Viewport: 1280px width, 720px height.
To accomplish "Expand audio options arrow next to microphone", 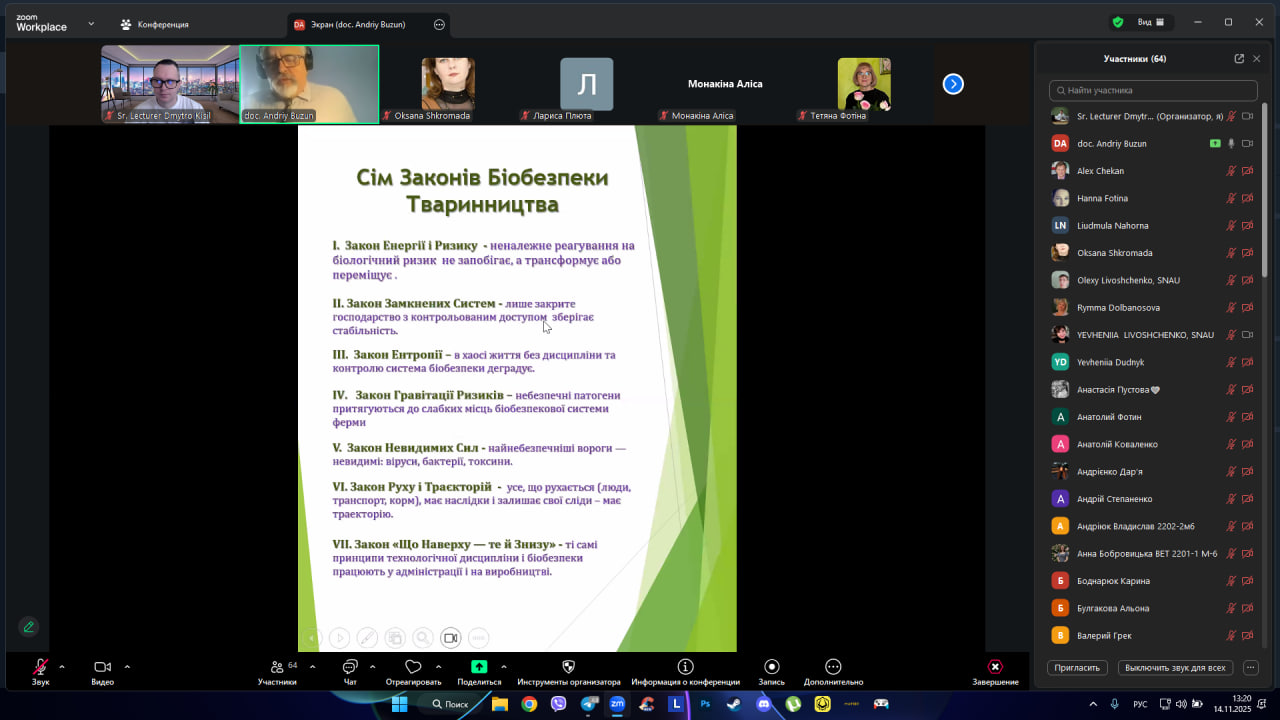I will pos(62,666).
